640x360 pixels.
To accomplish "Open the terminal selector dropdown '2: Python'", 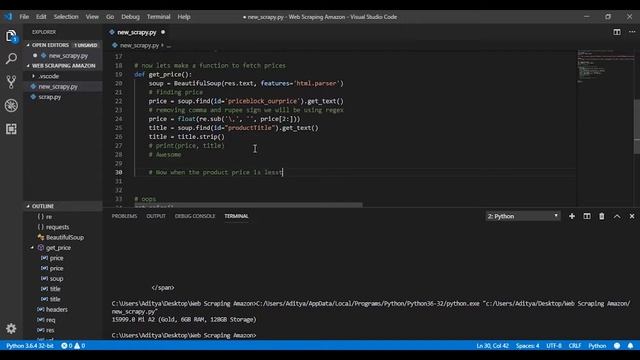I will pyautogui.click(x=523, y=216).
